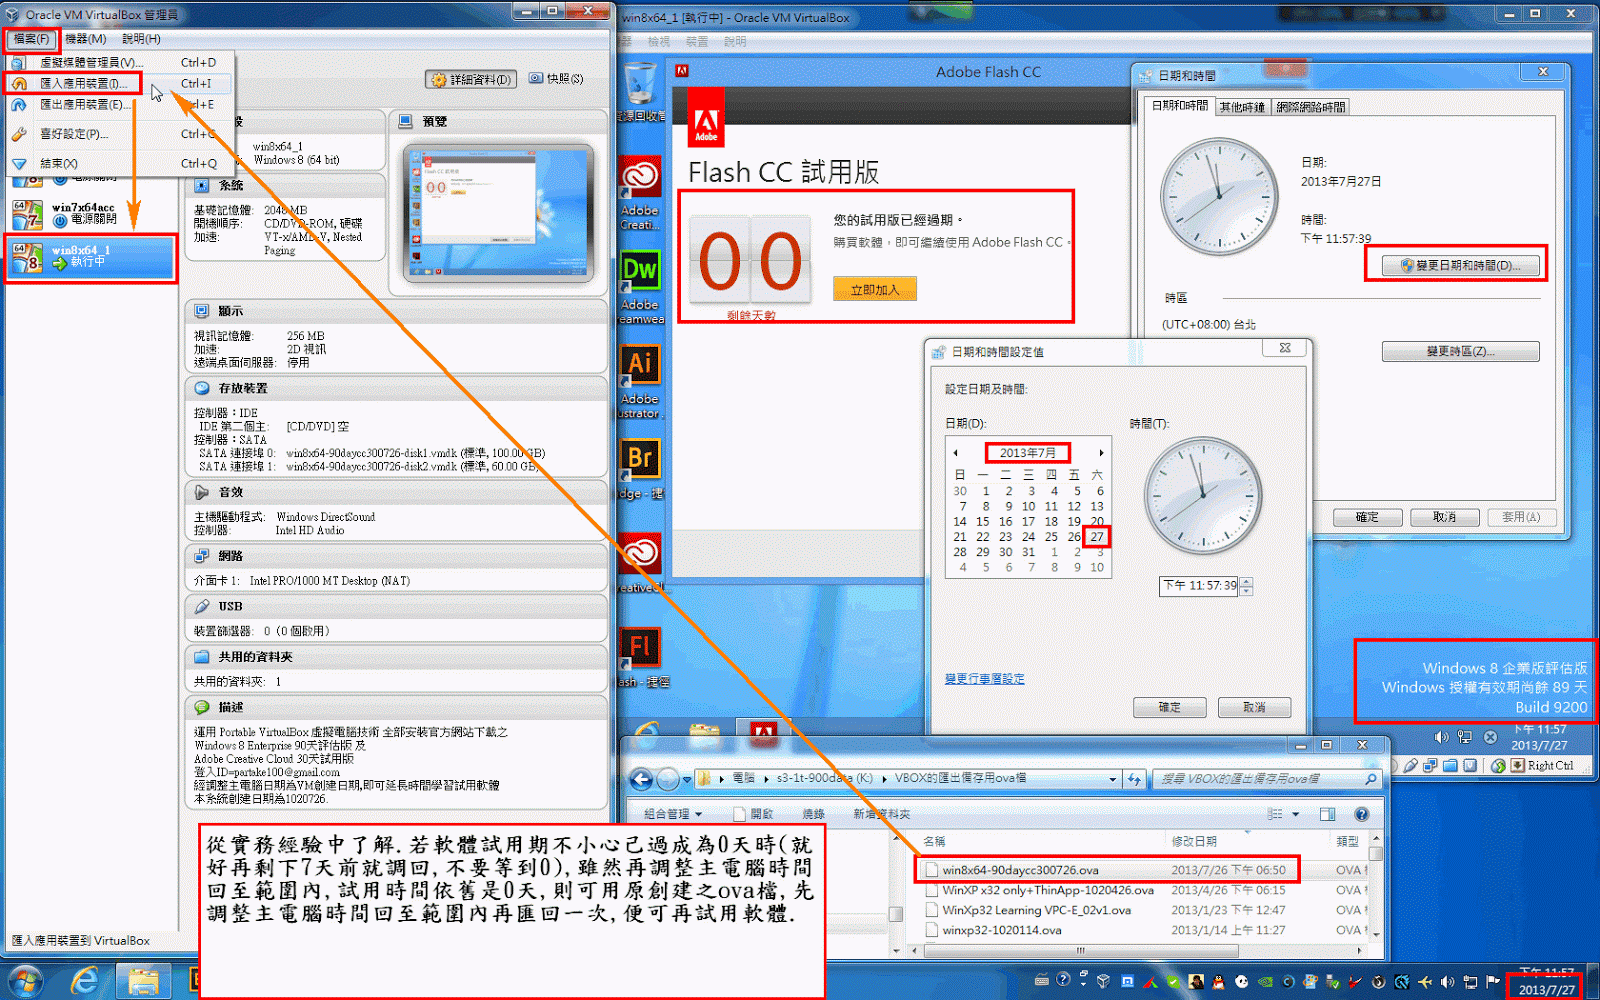Click the 系統 section icon
The height and width of the screenshot is (1000, 1600).
click(202, 186)
